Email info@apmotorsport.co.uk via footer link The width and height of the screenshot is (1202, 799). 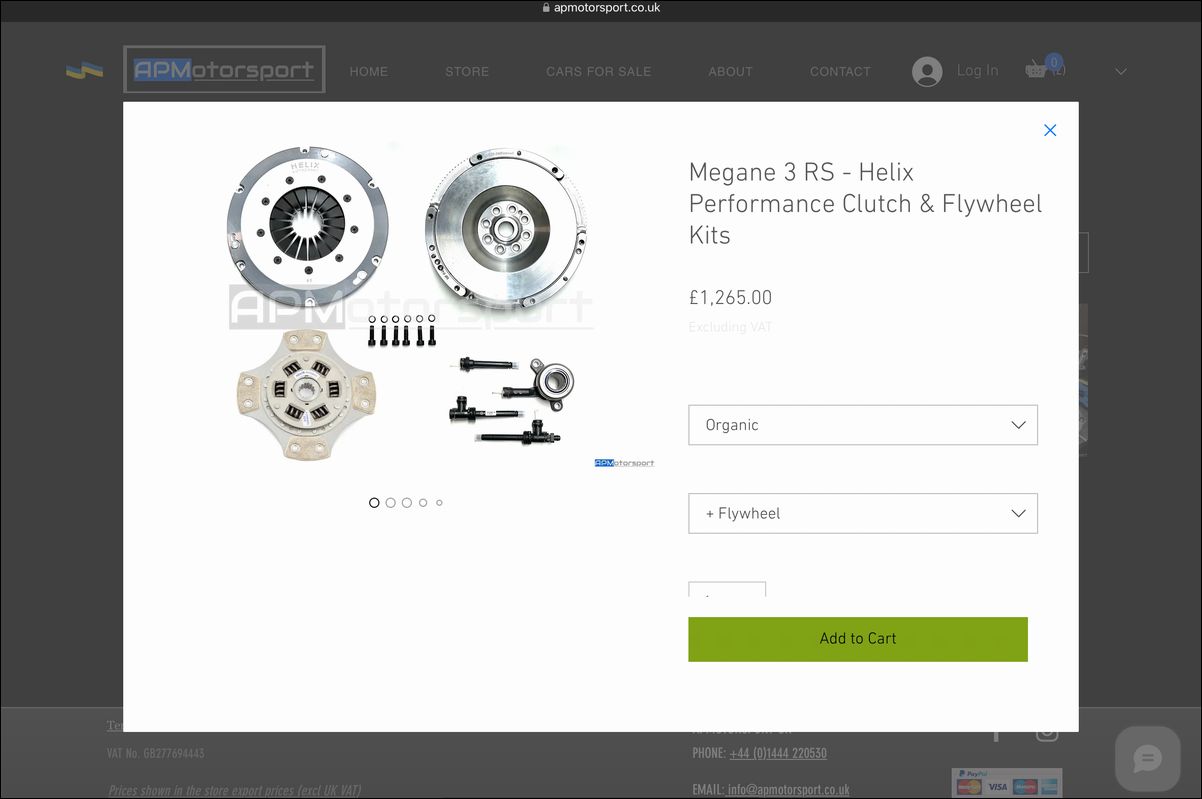tap(788, 790)
